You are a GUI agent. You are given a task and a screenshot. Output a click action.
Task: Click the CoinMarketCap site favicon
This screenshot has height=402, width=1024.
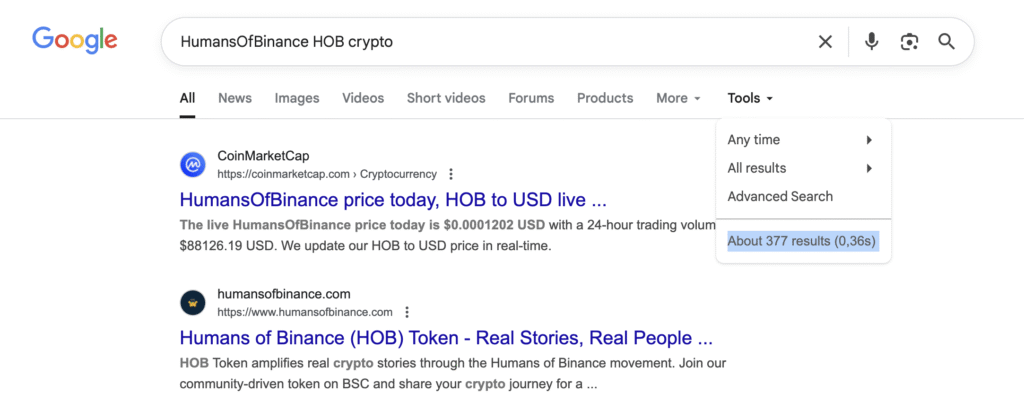193,164
